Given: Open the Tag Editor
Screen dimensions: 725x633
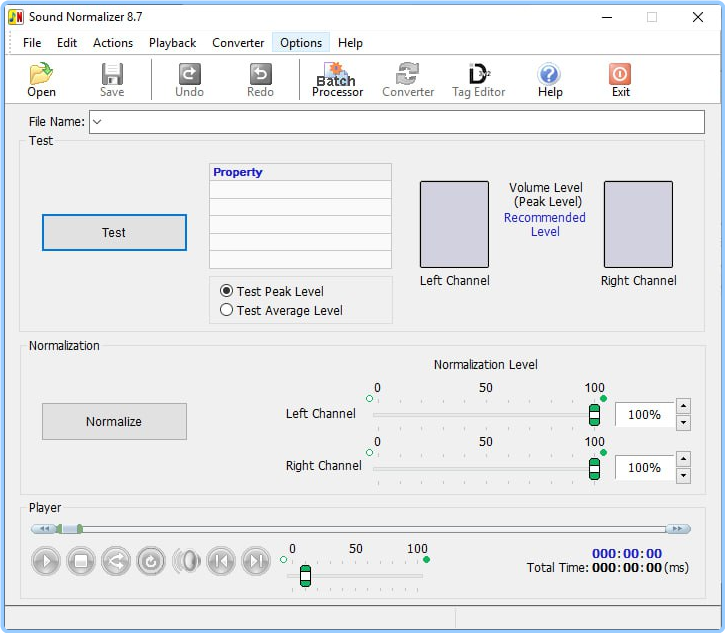Looking at the screenshot, I should [479, 80].
